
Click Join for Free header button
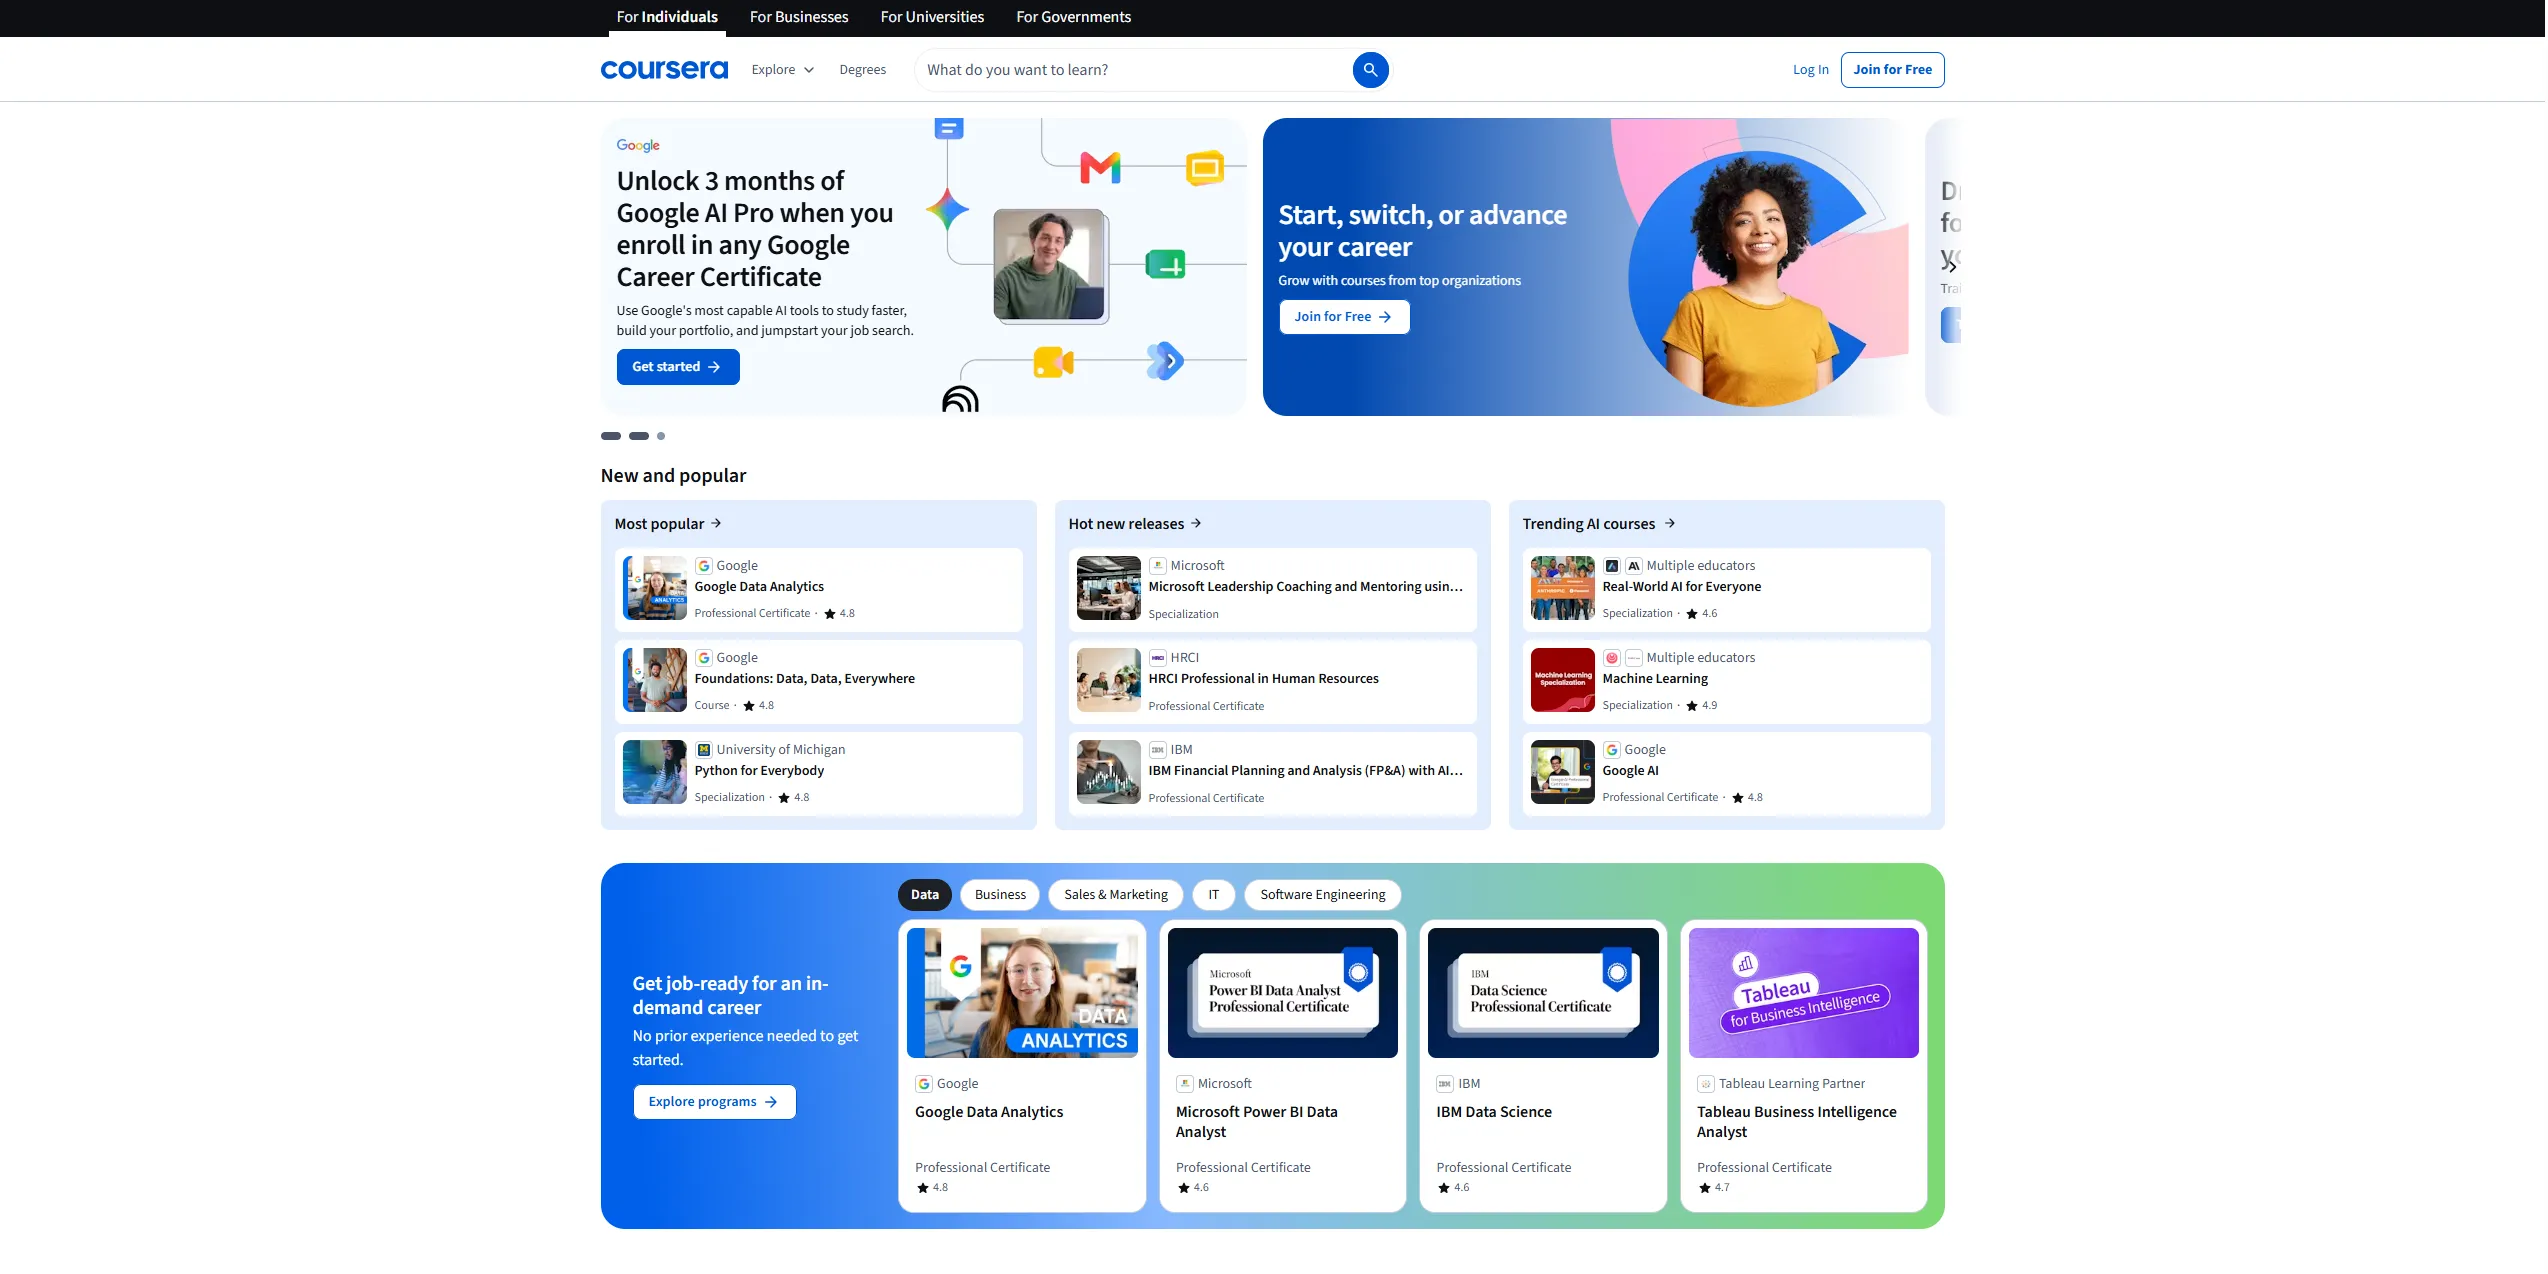[x=1892, y=70]
